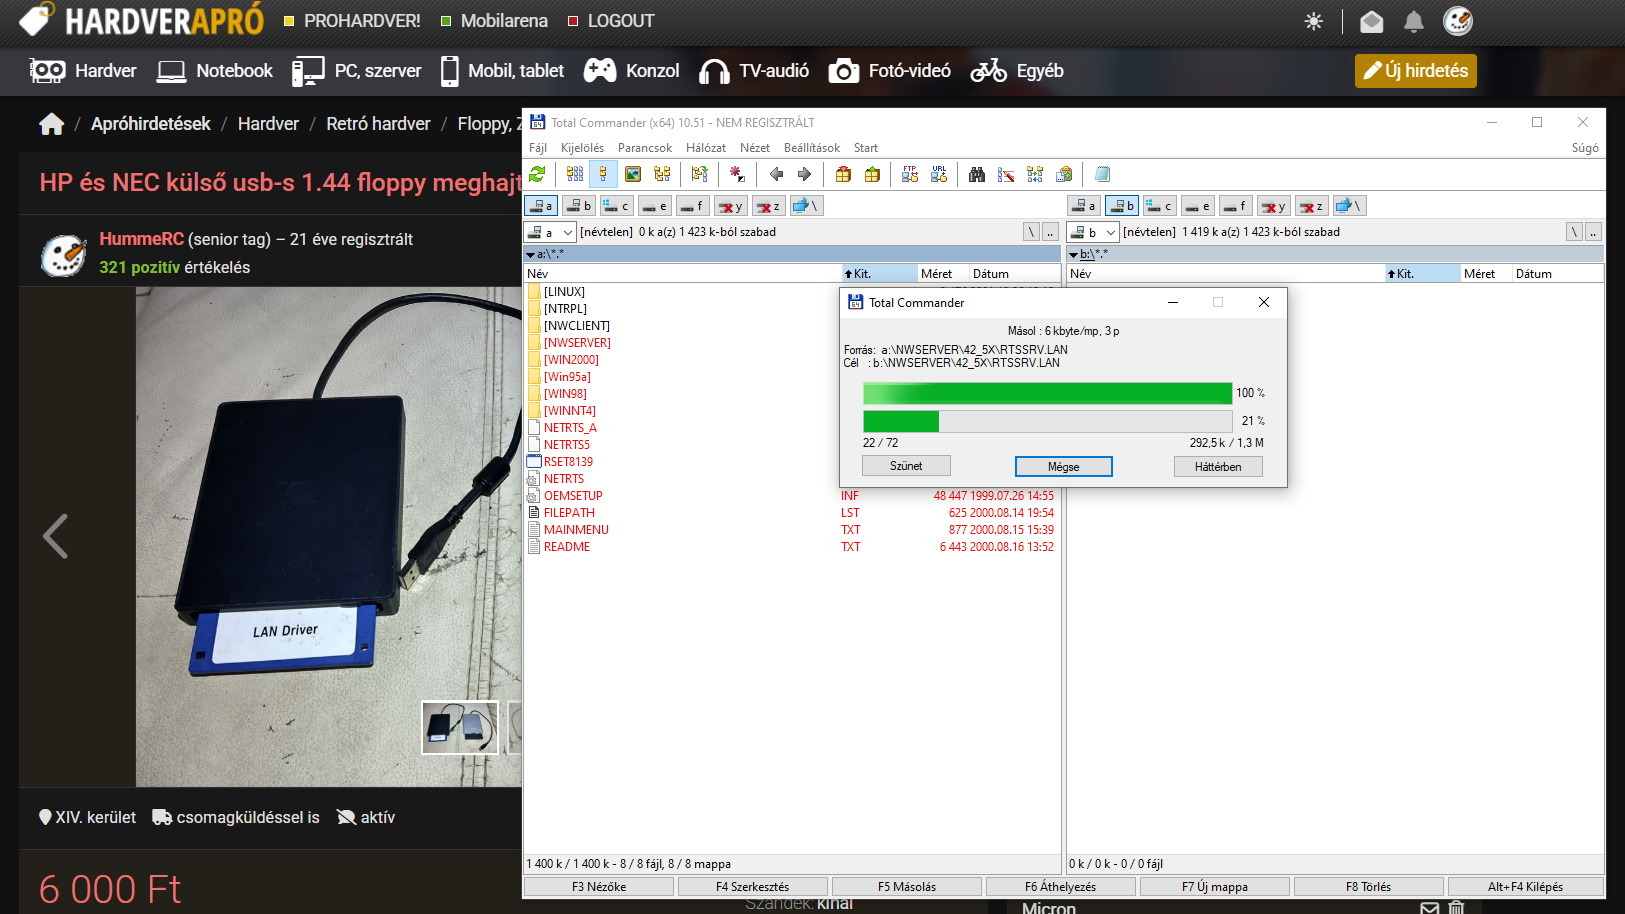This screenshot has height=914, width=1625.
Task: Open the multi-rename tool icon
Action: tap(1006, 174)
